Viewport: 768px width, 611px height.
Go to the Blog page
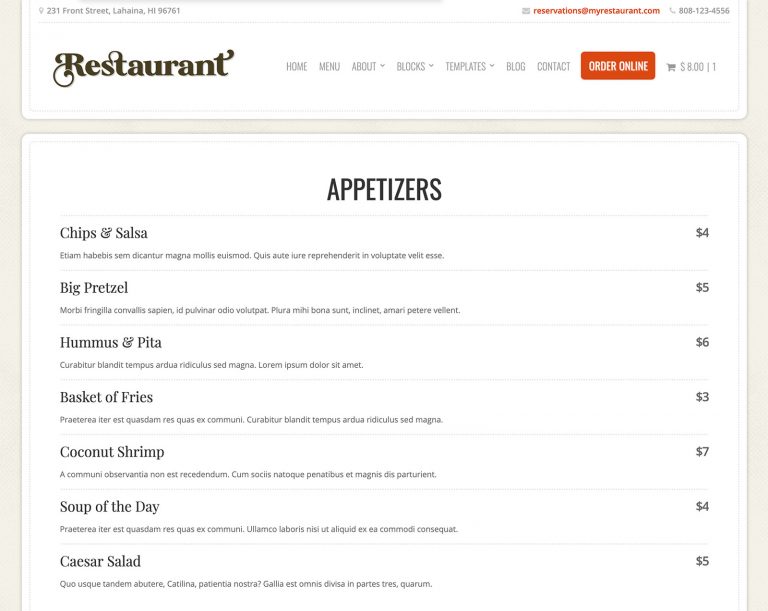[x=516, y=66]
